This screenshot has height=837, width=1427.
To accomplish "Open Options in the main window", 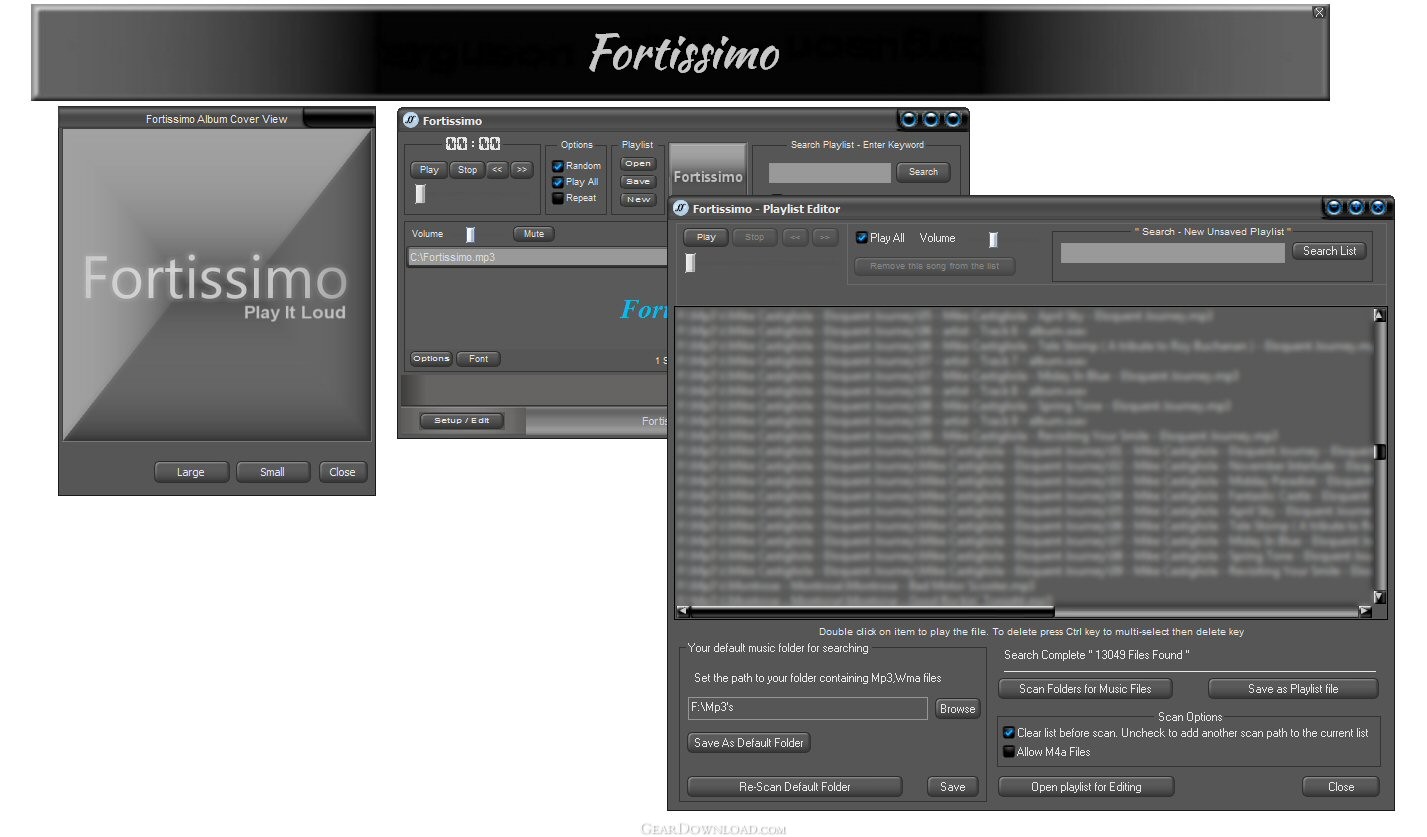I will (431, 359).
